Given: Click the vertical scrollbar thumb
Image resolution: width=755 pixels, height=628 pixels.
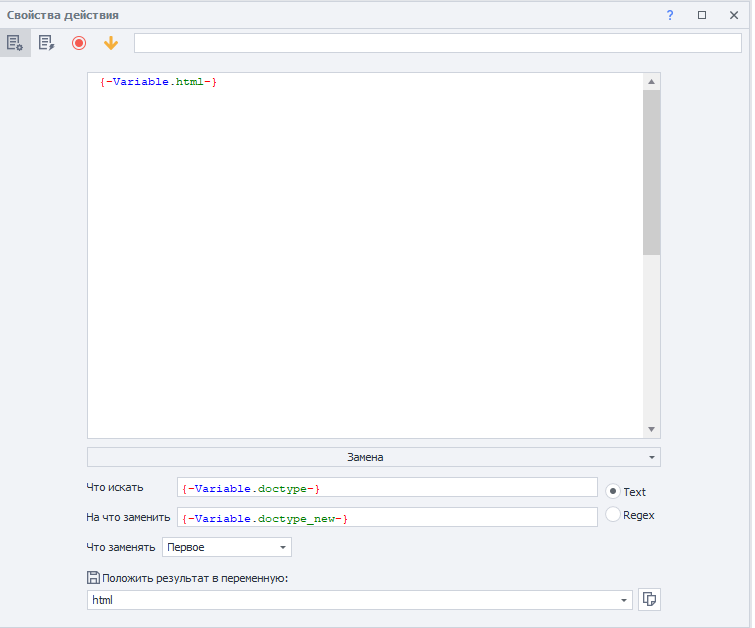Looking at the screenshot, I should (651, 172).
